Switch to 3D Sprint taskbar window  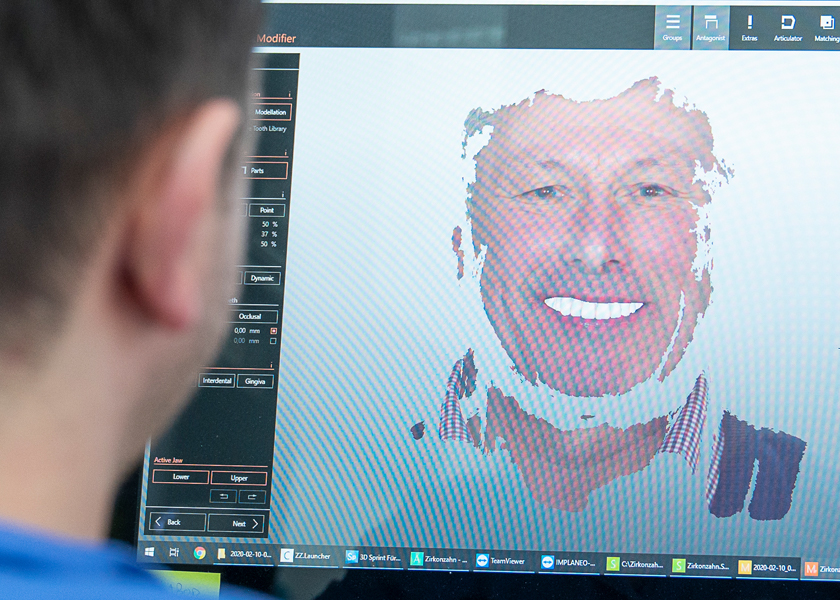[x=373, y=558]
